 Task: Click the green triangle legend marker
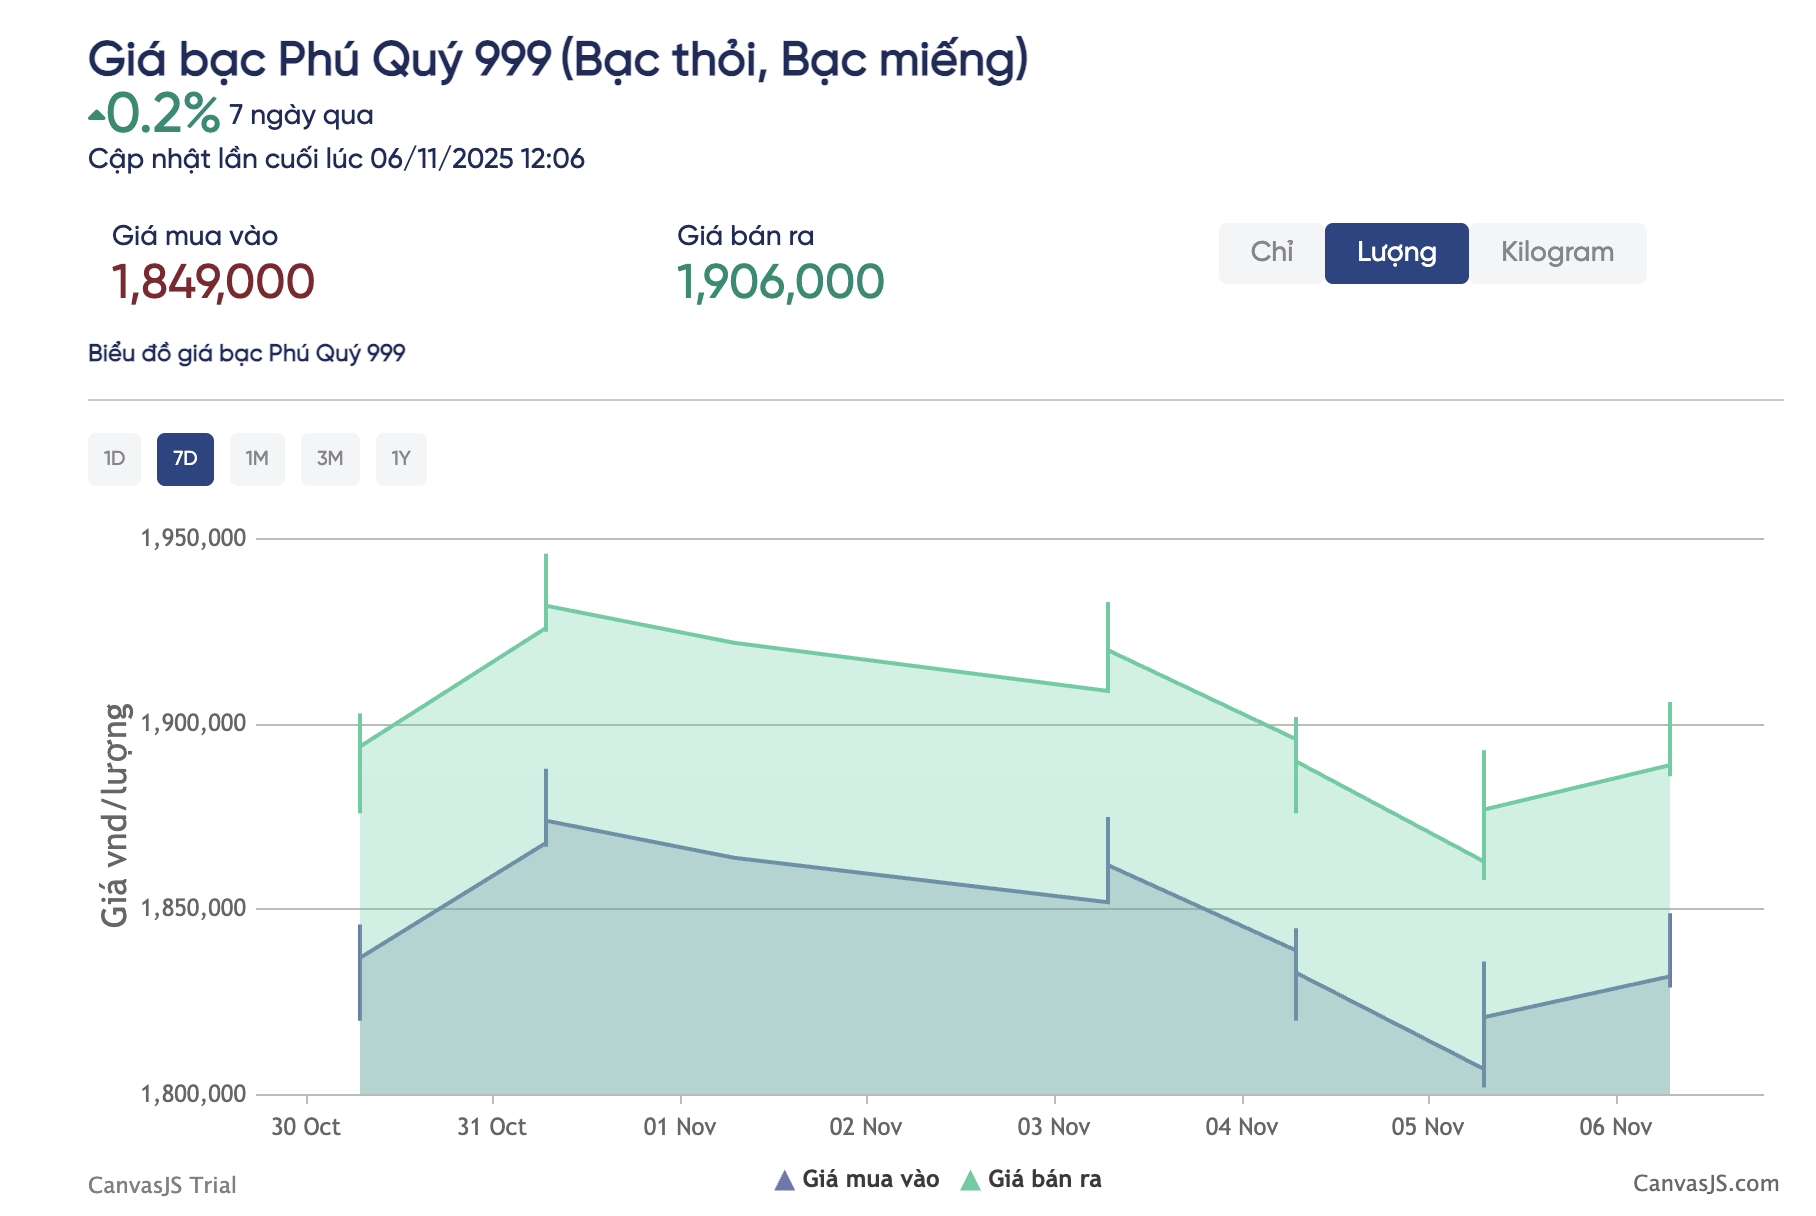[970, 1181]
